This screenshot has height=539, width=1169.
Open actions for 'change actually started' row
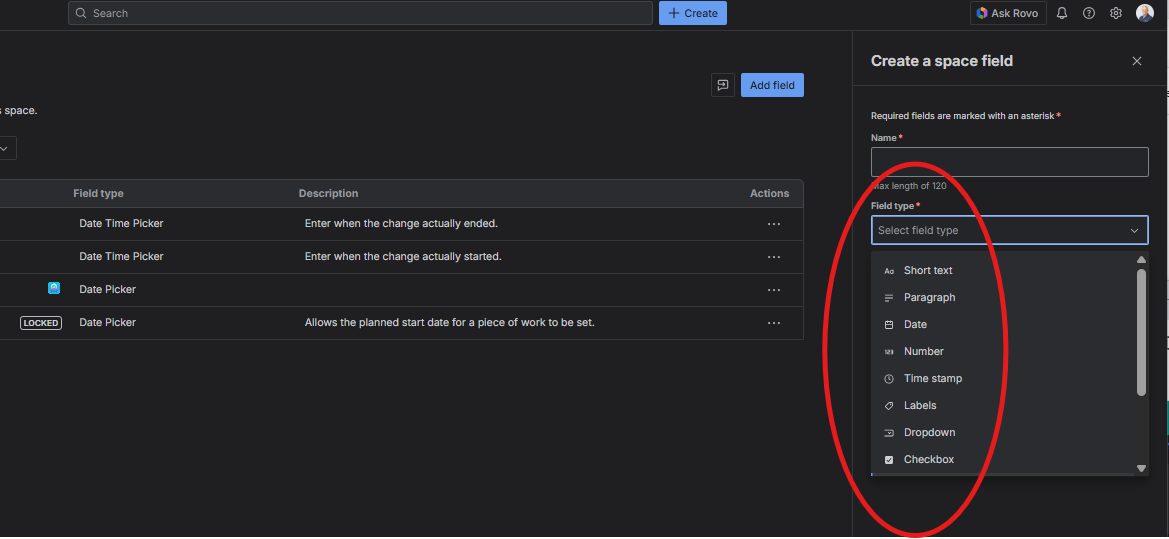coord(774,256)
